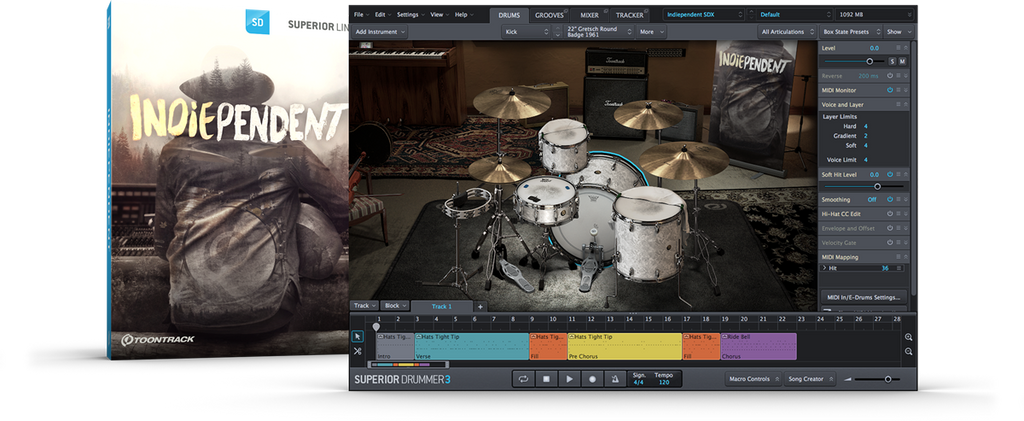Switch to the MIXER tab
This screenshot has width=1024, height=421.
589,15
